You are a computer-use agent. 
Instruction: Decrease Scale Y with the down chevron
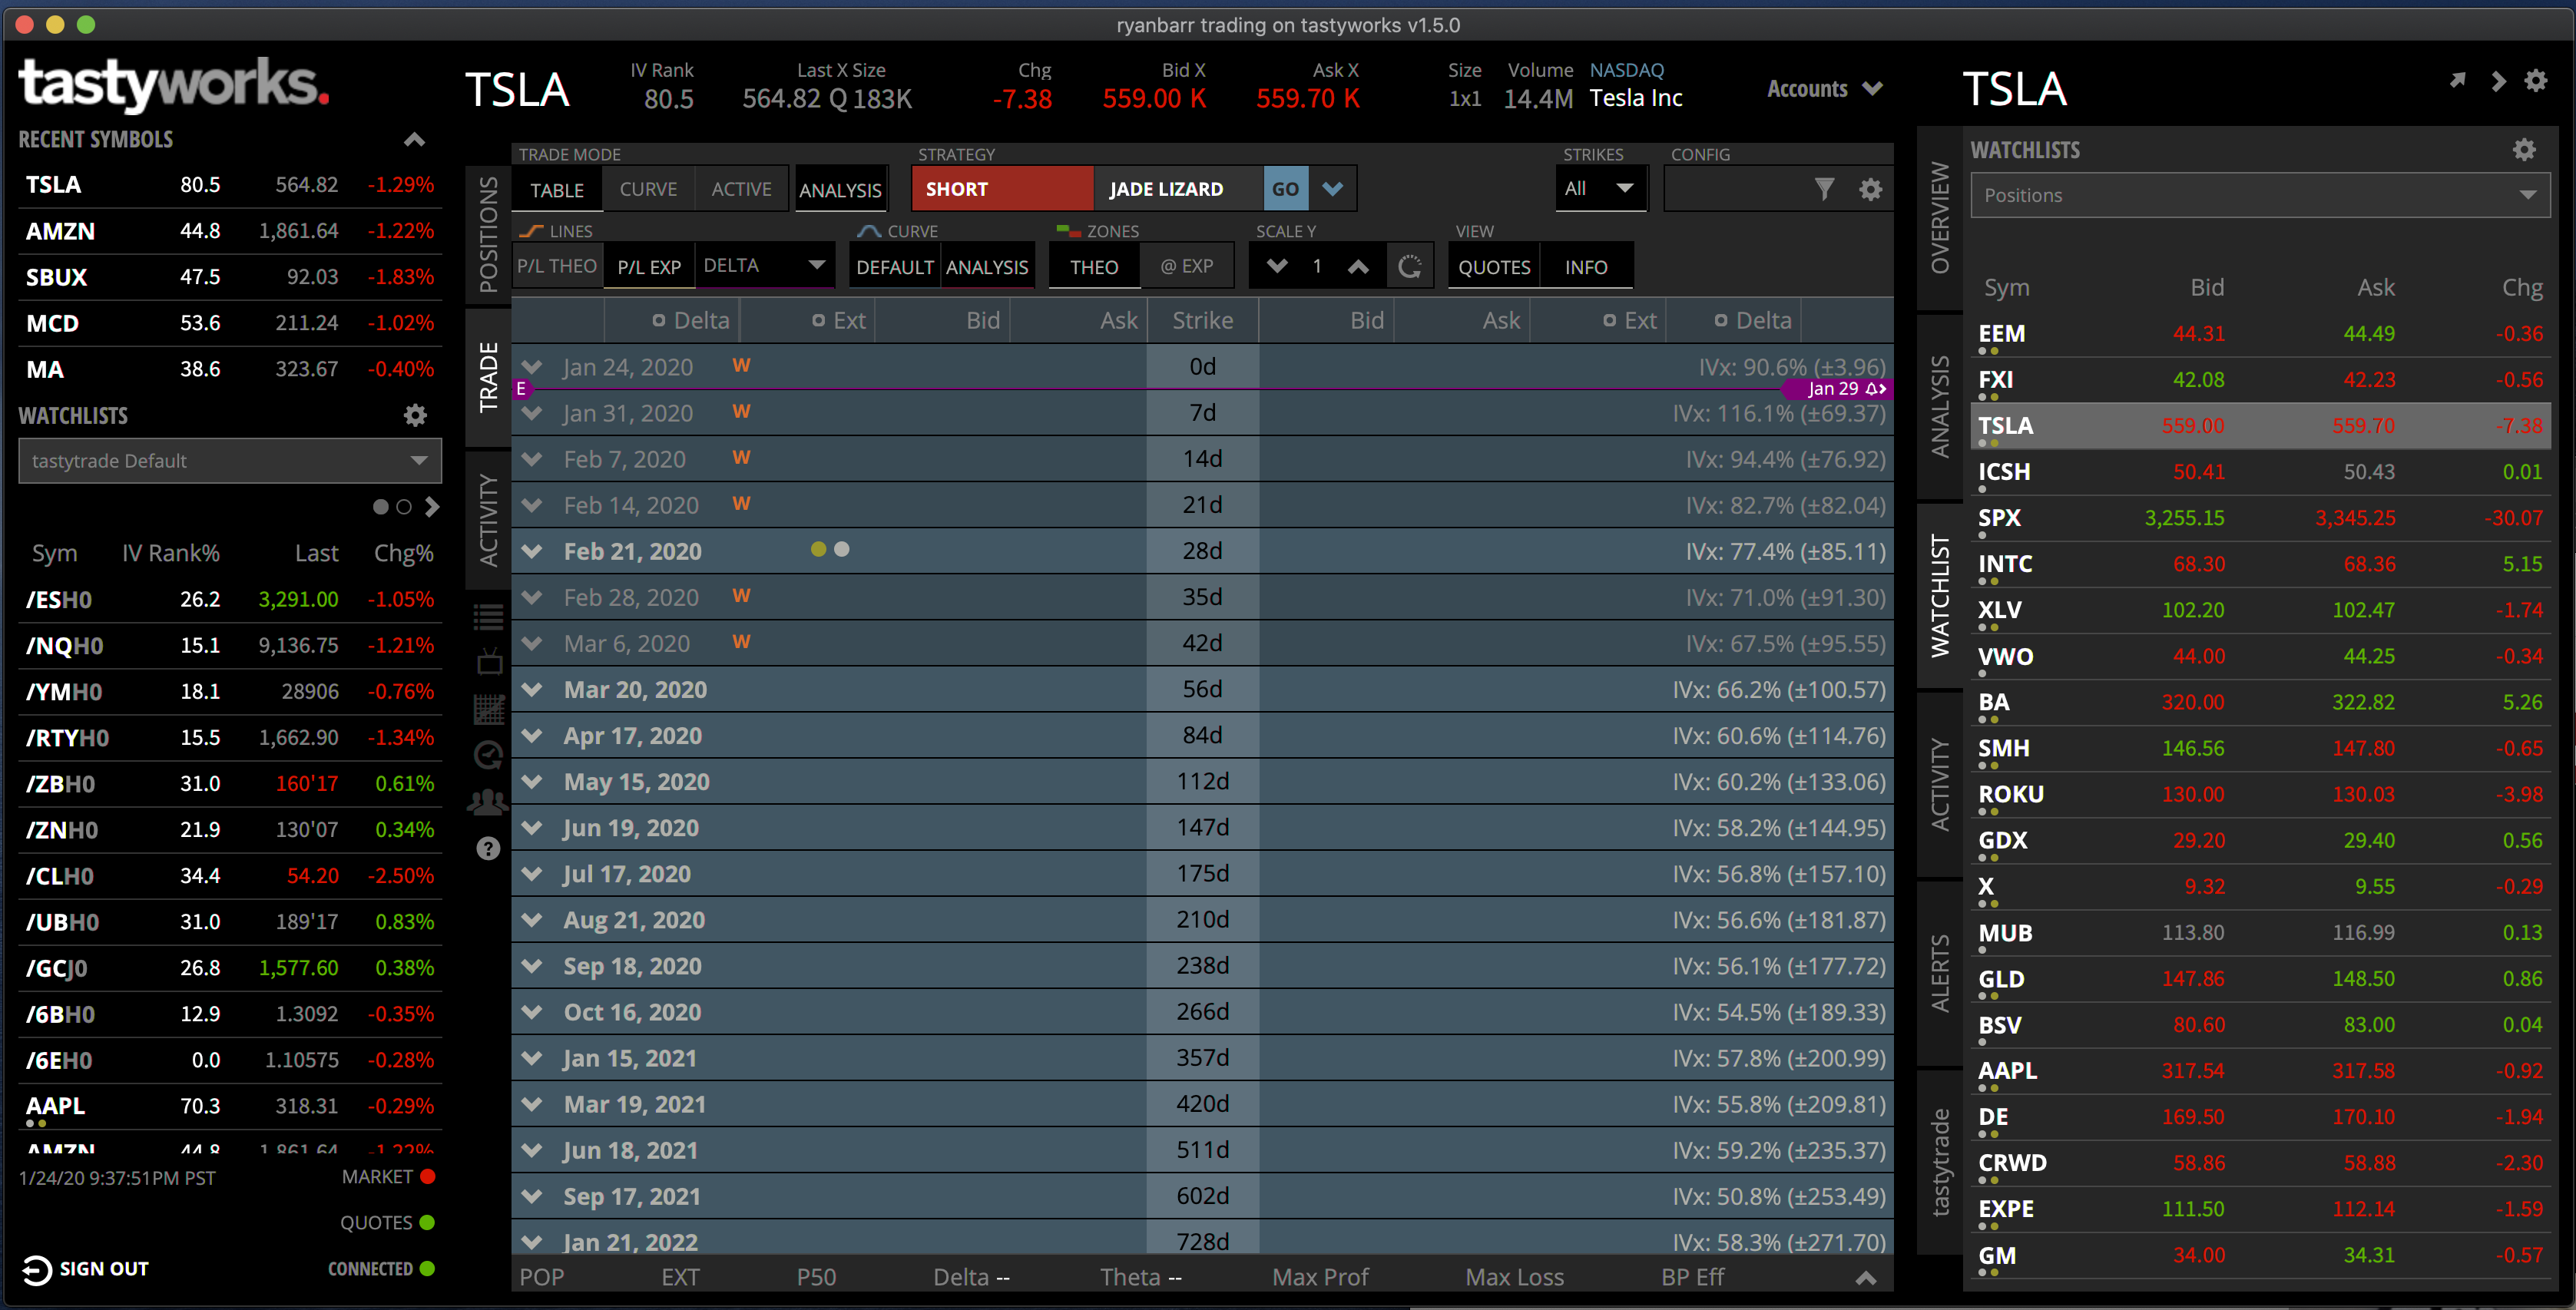tap(1277, 267)
